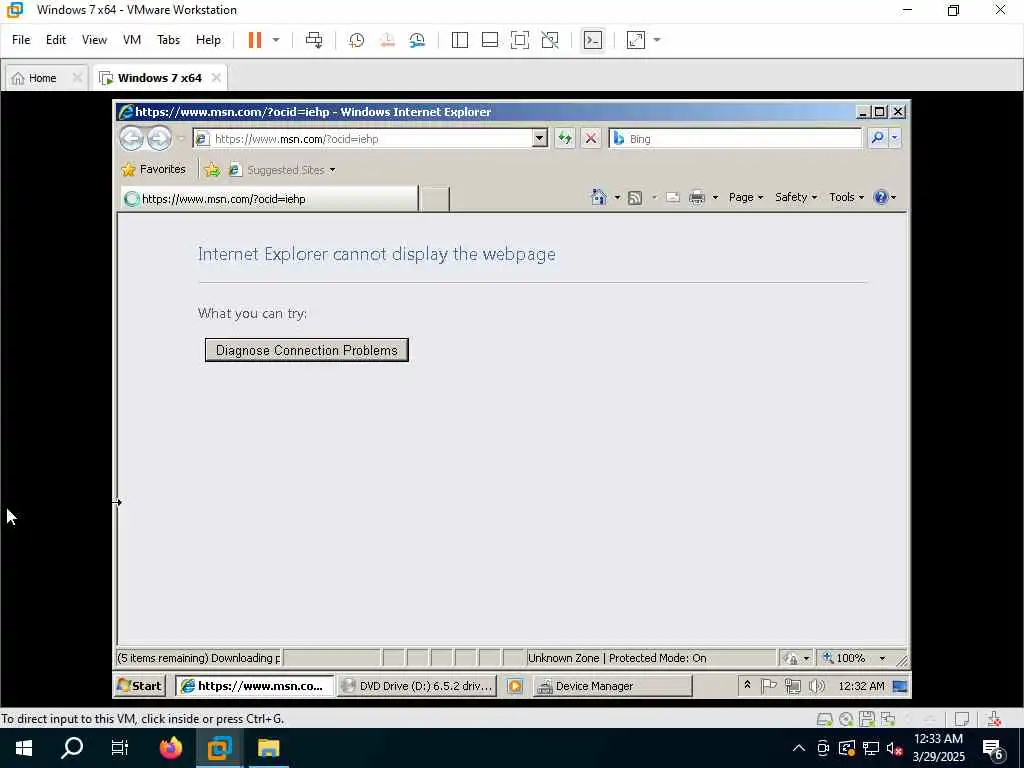Select the msn.com IE taskbar button
1024x768 pixels.
[255, 686]
